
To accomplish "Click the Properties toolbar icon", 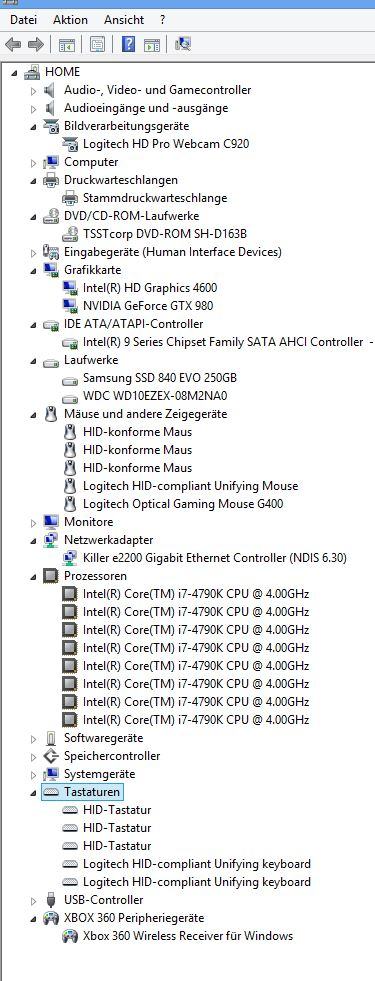I will [x=97, y=44].
